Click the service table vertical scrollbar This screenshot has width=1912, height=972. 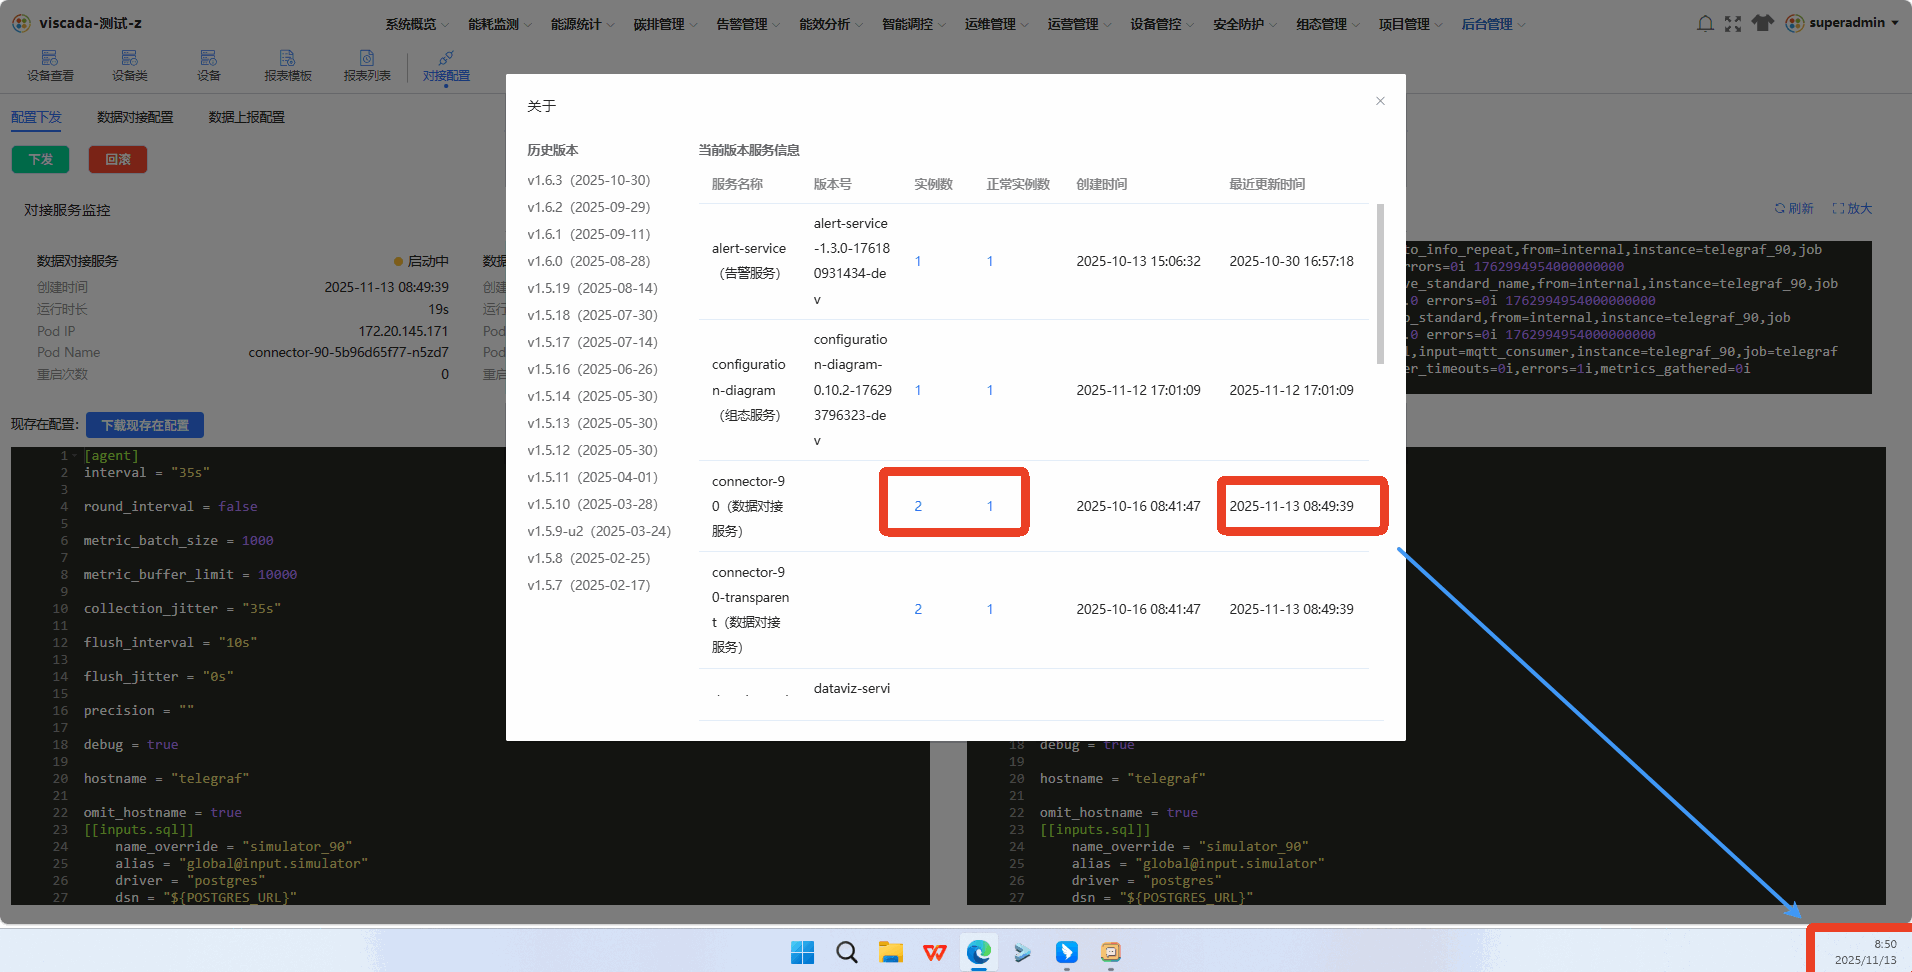tap(1380, 284)
